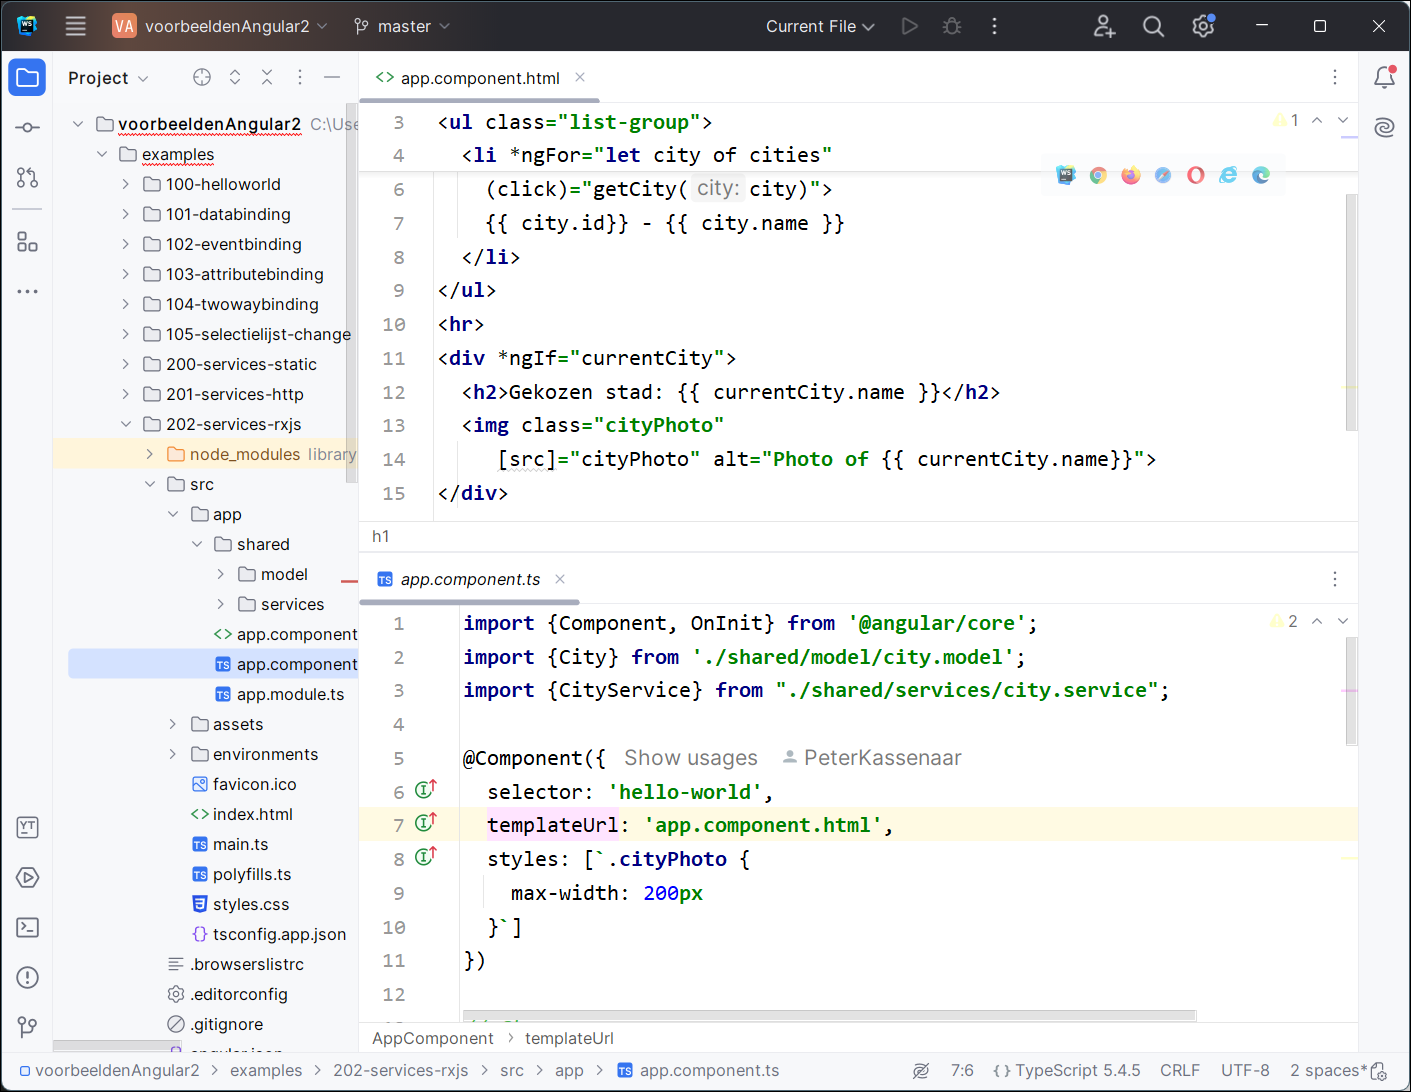1411x1092 pixels.
Task: Open the master branch dropdown
Action: (x=403, y=26)
